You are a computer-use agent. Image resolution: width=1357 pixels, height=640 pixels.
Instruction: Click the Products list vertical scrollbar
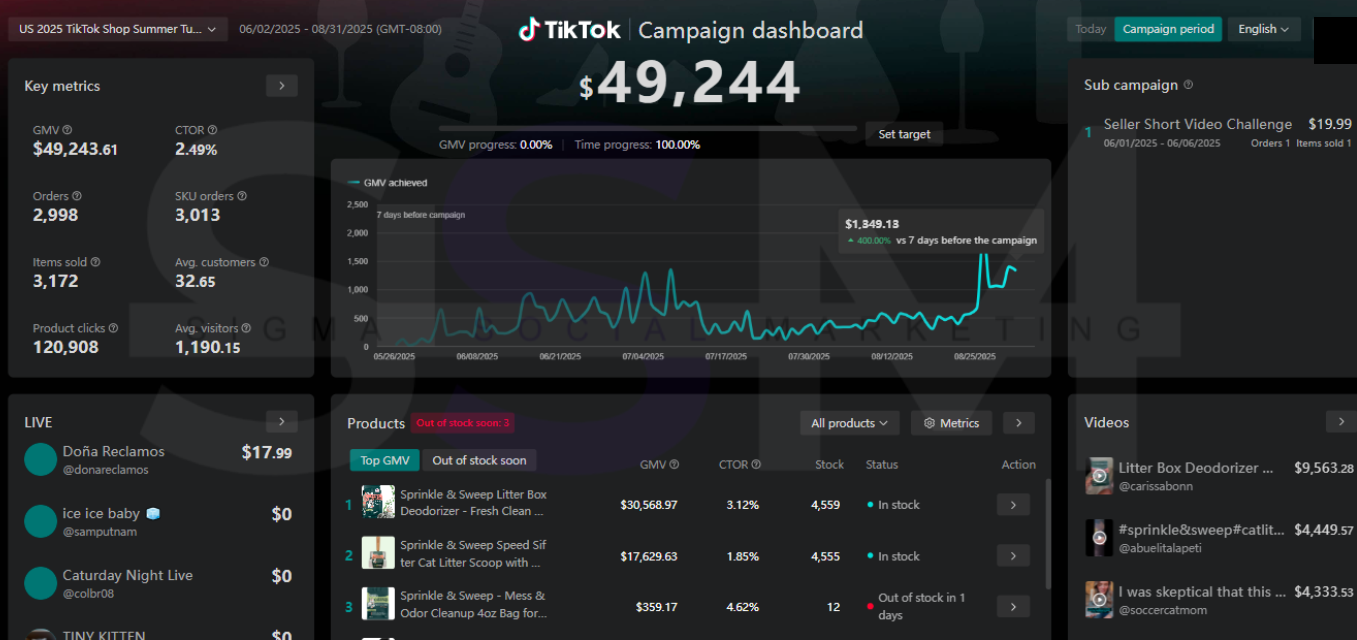click(x=1048, y=533)
